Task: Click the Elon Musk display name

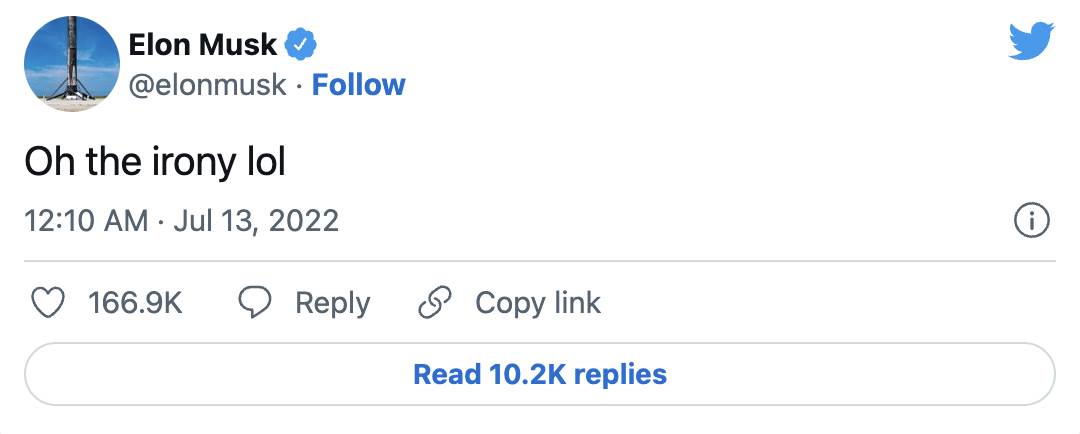Action: [204, 43]
